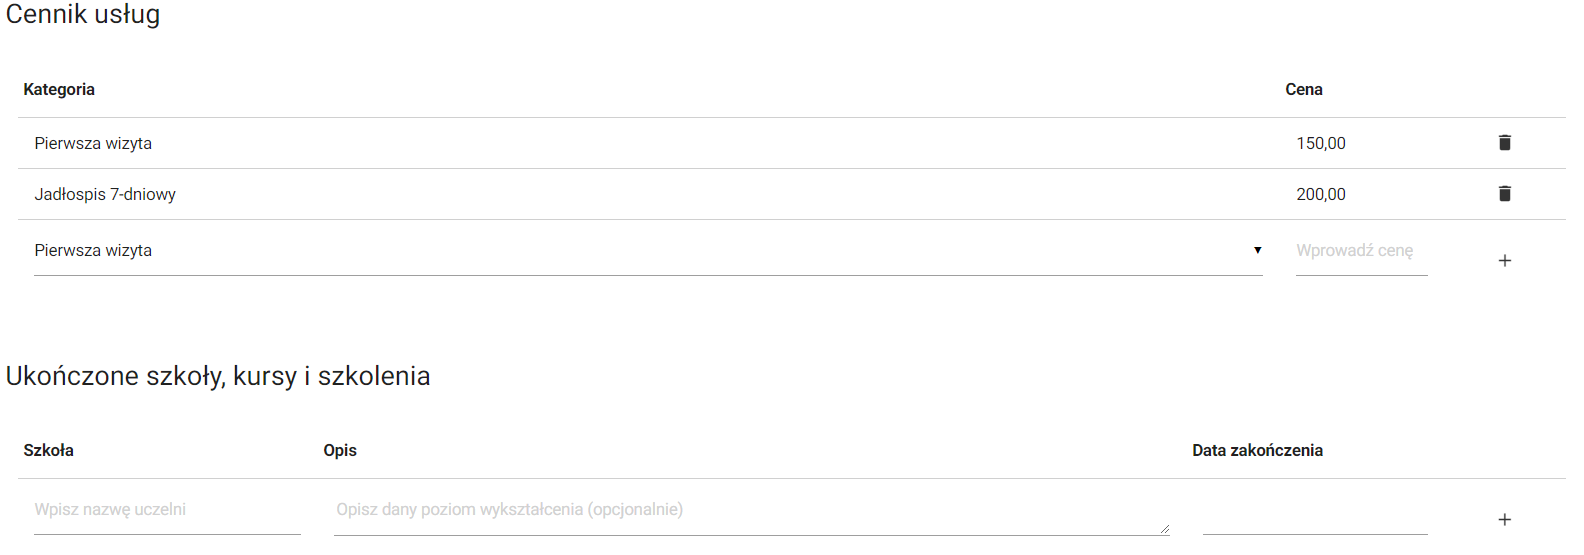
Task: Select the Jadłospis 7-dniowy row label
Action: [105, 195]
